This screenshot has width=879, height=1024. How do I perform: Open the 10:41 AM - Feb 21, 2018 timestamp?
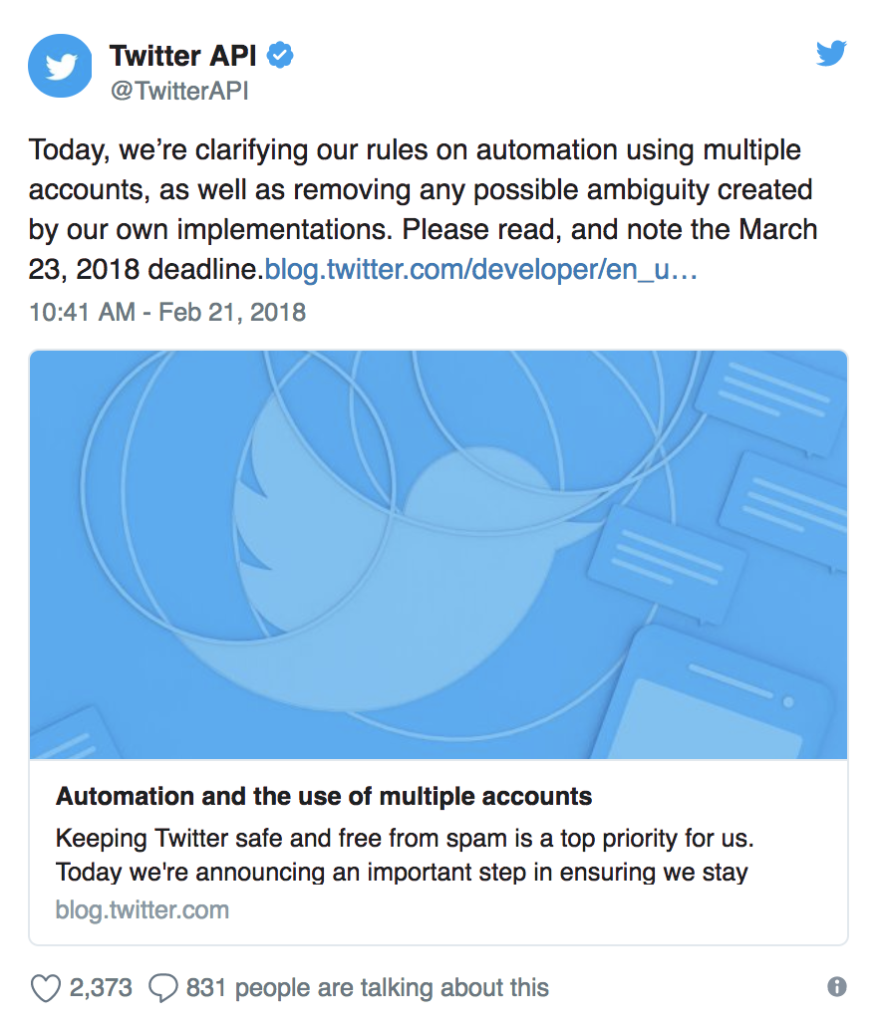click(x=167, y=312)
